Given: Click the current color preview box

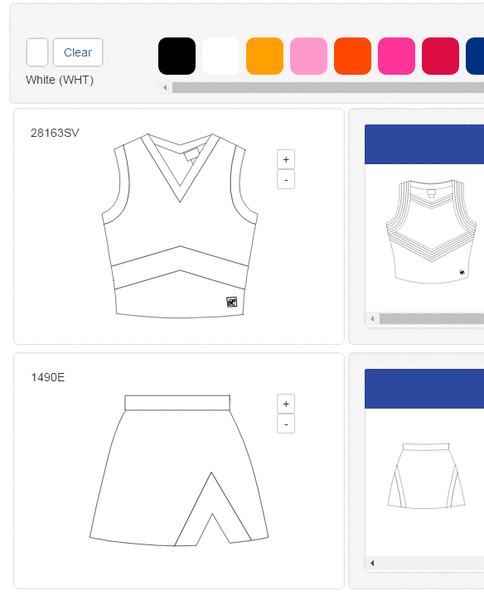Looking at the screenshot, I should click(37, 52).
